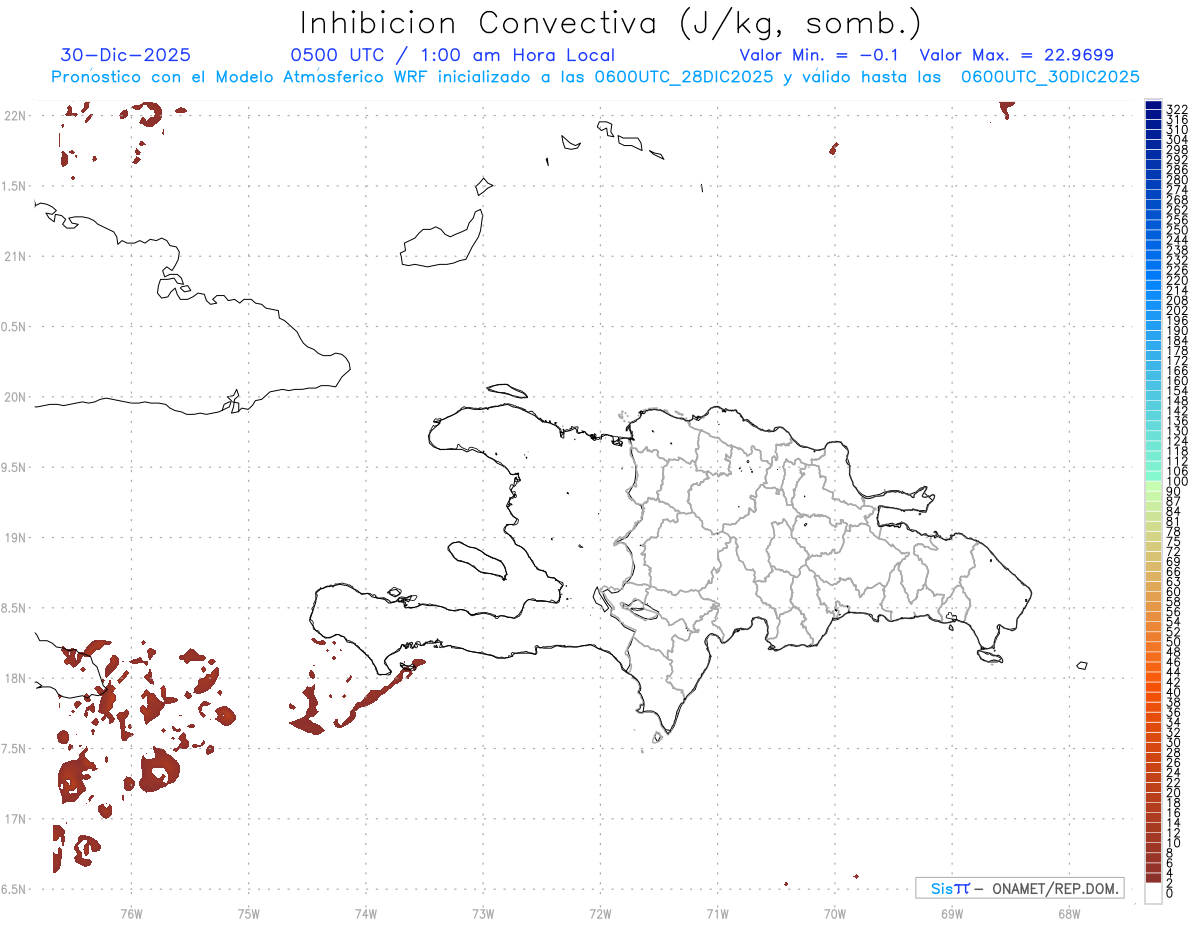
Task: Click the "69W" longitude label
Action: click(x=952, y=913)
